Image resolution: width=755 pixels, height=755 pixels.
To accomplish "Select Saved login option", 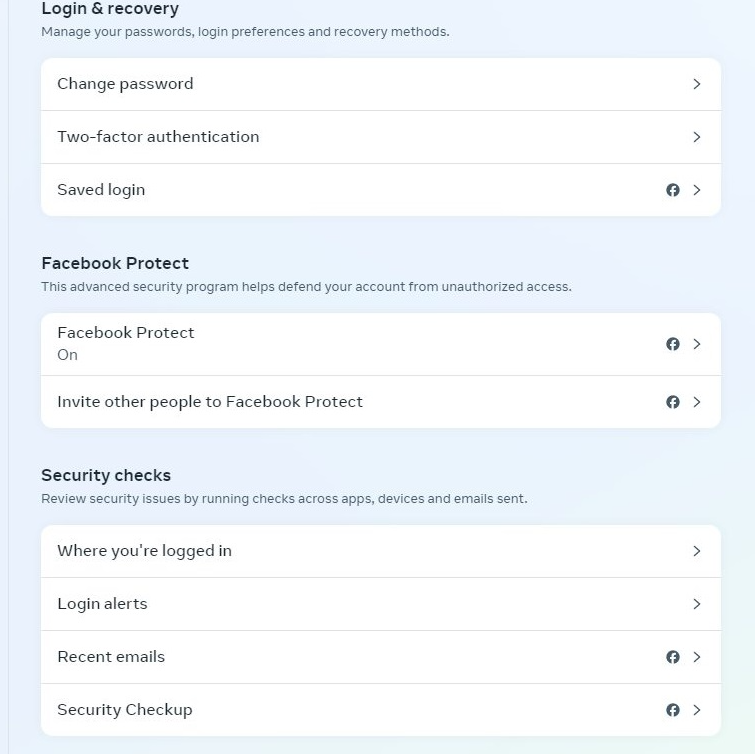I will coord(381,190).
